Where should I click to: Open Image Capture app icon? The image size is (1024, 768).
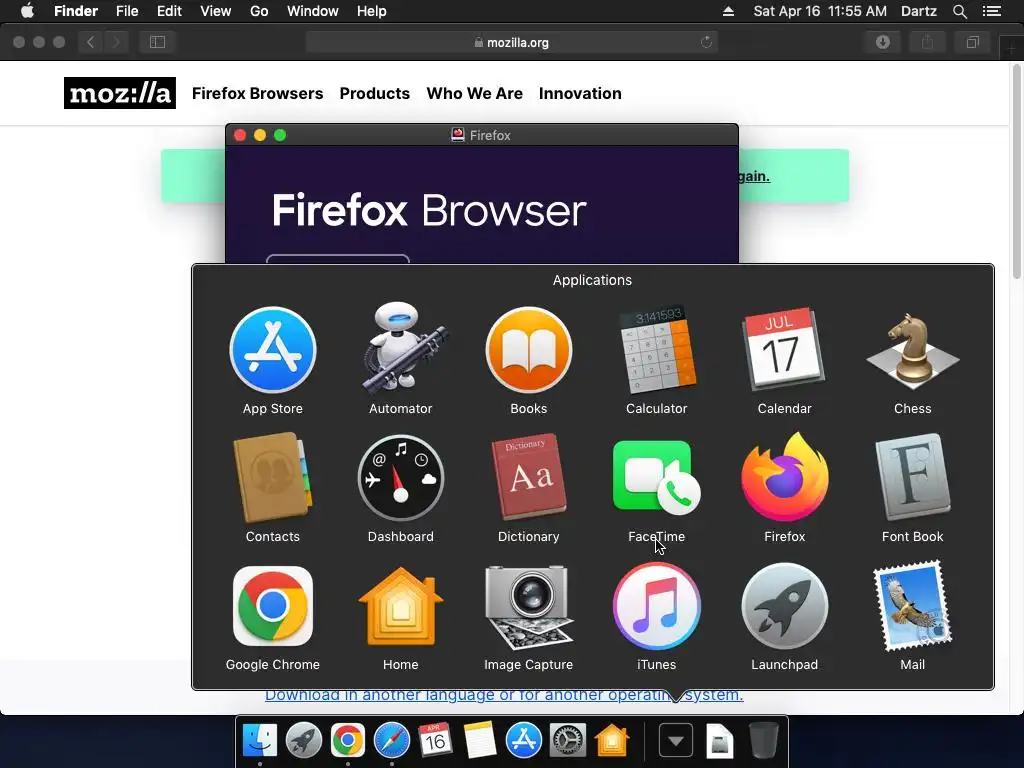(529, 607)
